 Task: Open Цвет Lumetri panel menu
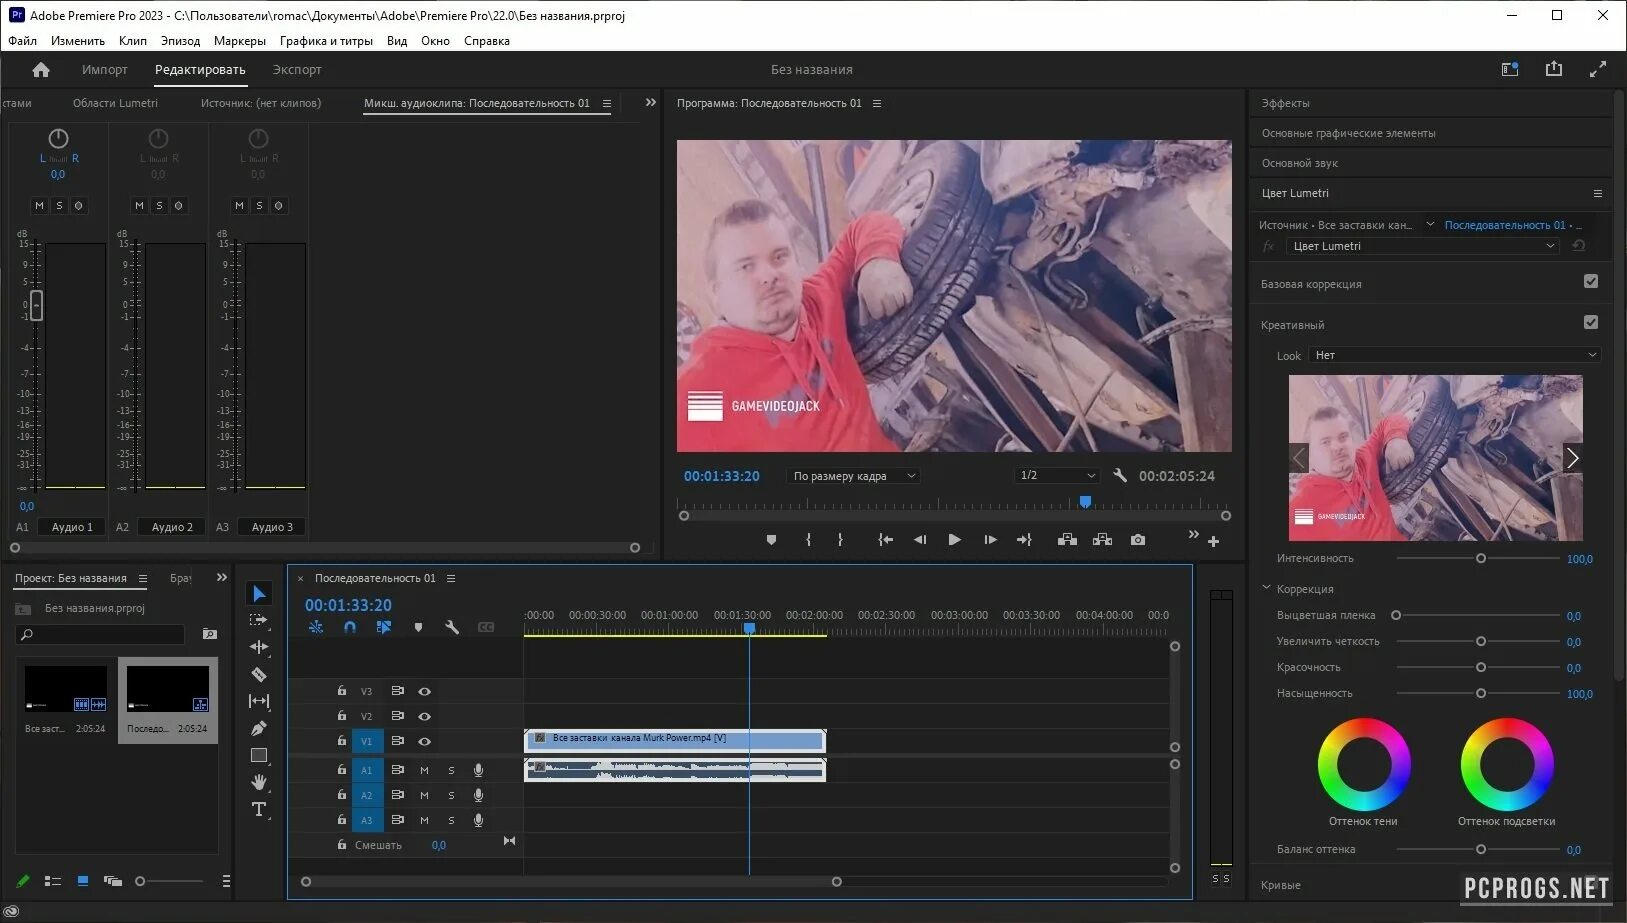[1598, 193]
